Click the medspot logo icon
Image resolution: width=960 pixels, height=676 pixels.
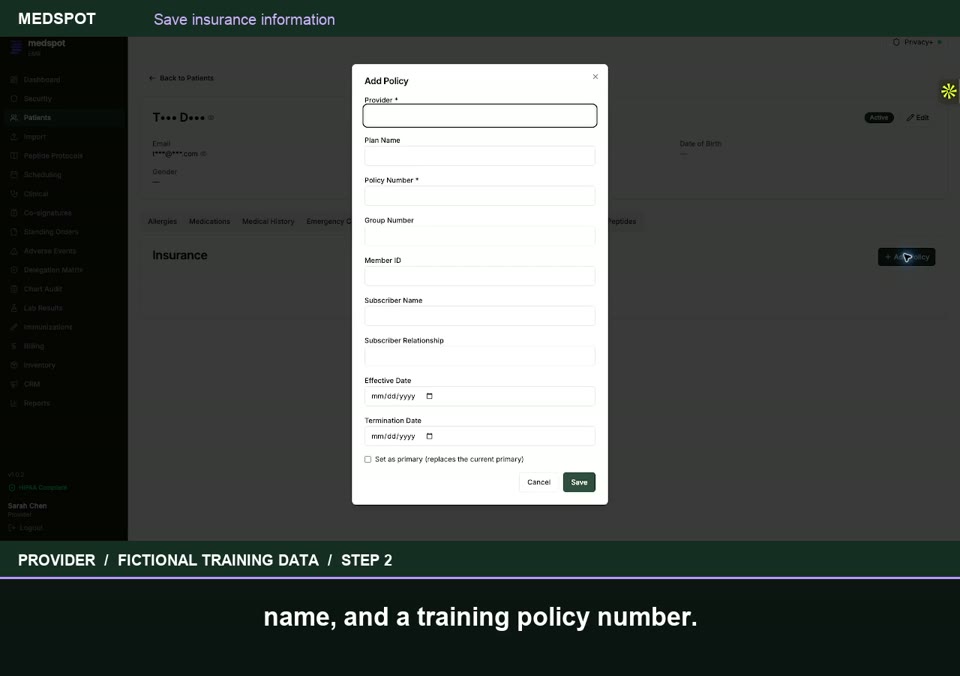[17, 47]
